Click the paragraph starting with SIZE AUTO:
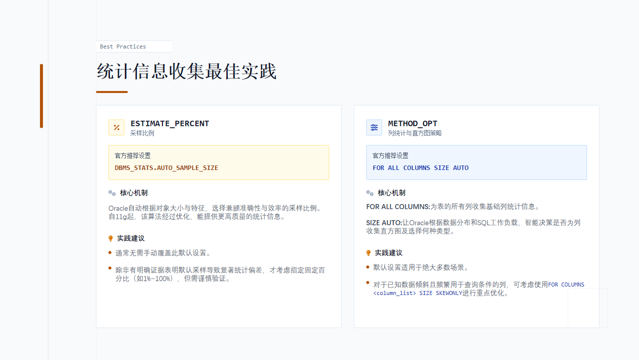The image size is (639, 360). pyautogui.click(x=473, y=227)
